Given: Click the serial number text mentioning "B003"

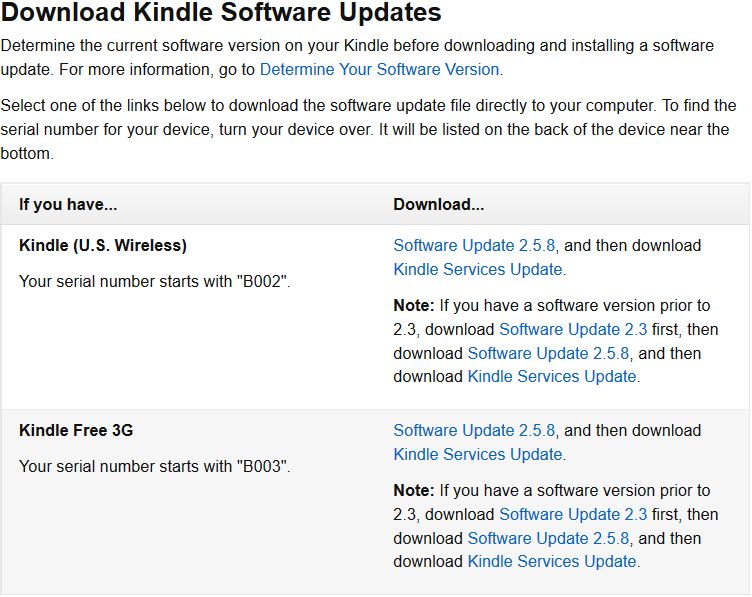Looking at the screenshot, I should [x=155, y=466].
